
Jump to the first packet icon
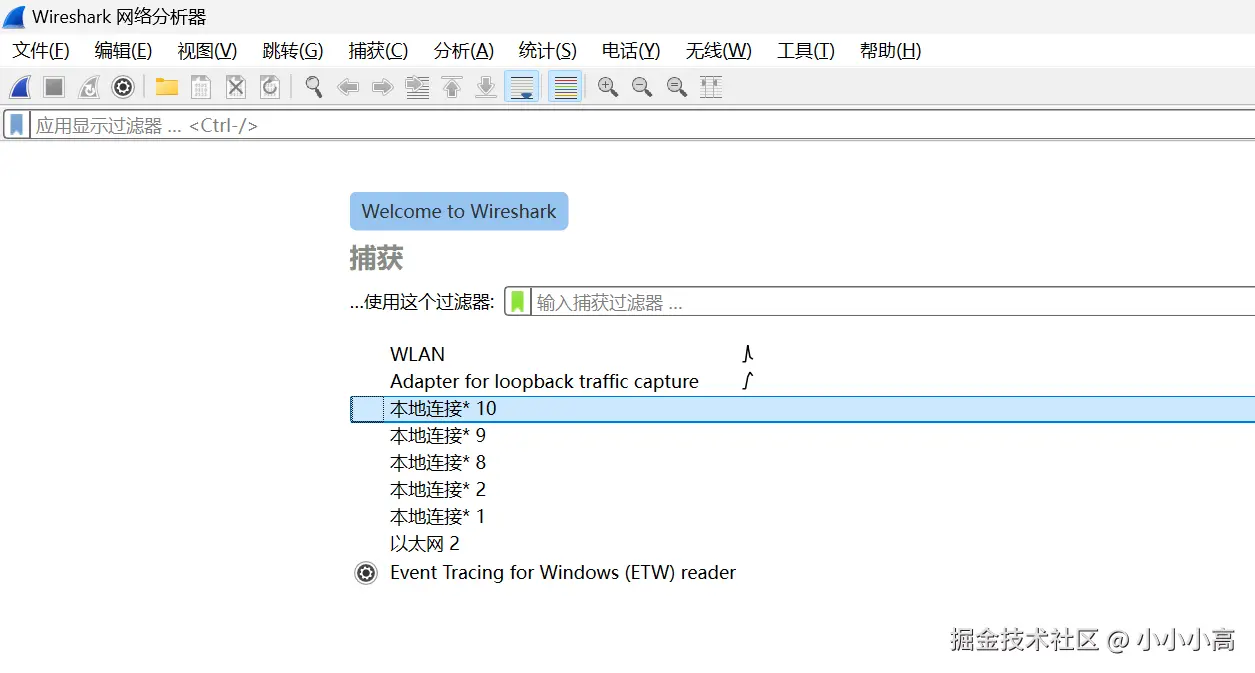452,88
